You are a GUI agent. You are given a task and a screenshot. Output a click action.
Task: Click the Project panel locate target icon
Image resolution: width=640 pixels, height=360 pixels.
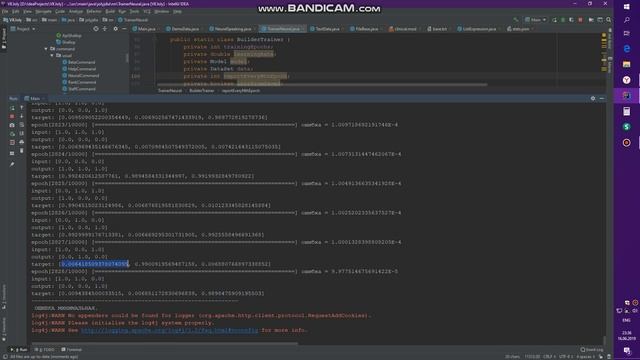[x=96, y=29]
